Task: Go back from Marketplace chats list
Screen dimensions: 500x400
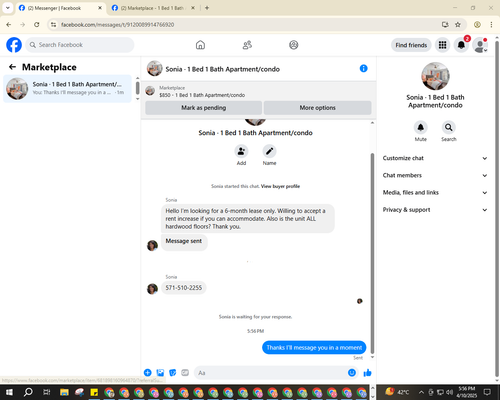Action: point(12,67)
